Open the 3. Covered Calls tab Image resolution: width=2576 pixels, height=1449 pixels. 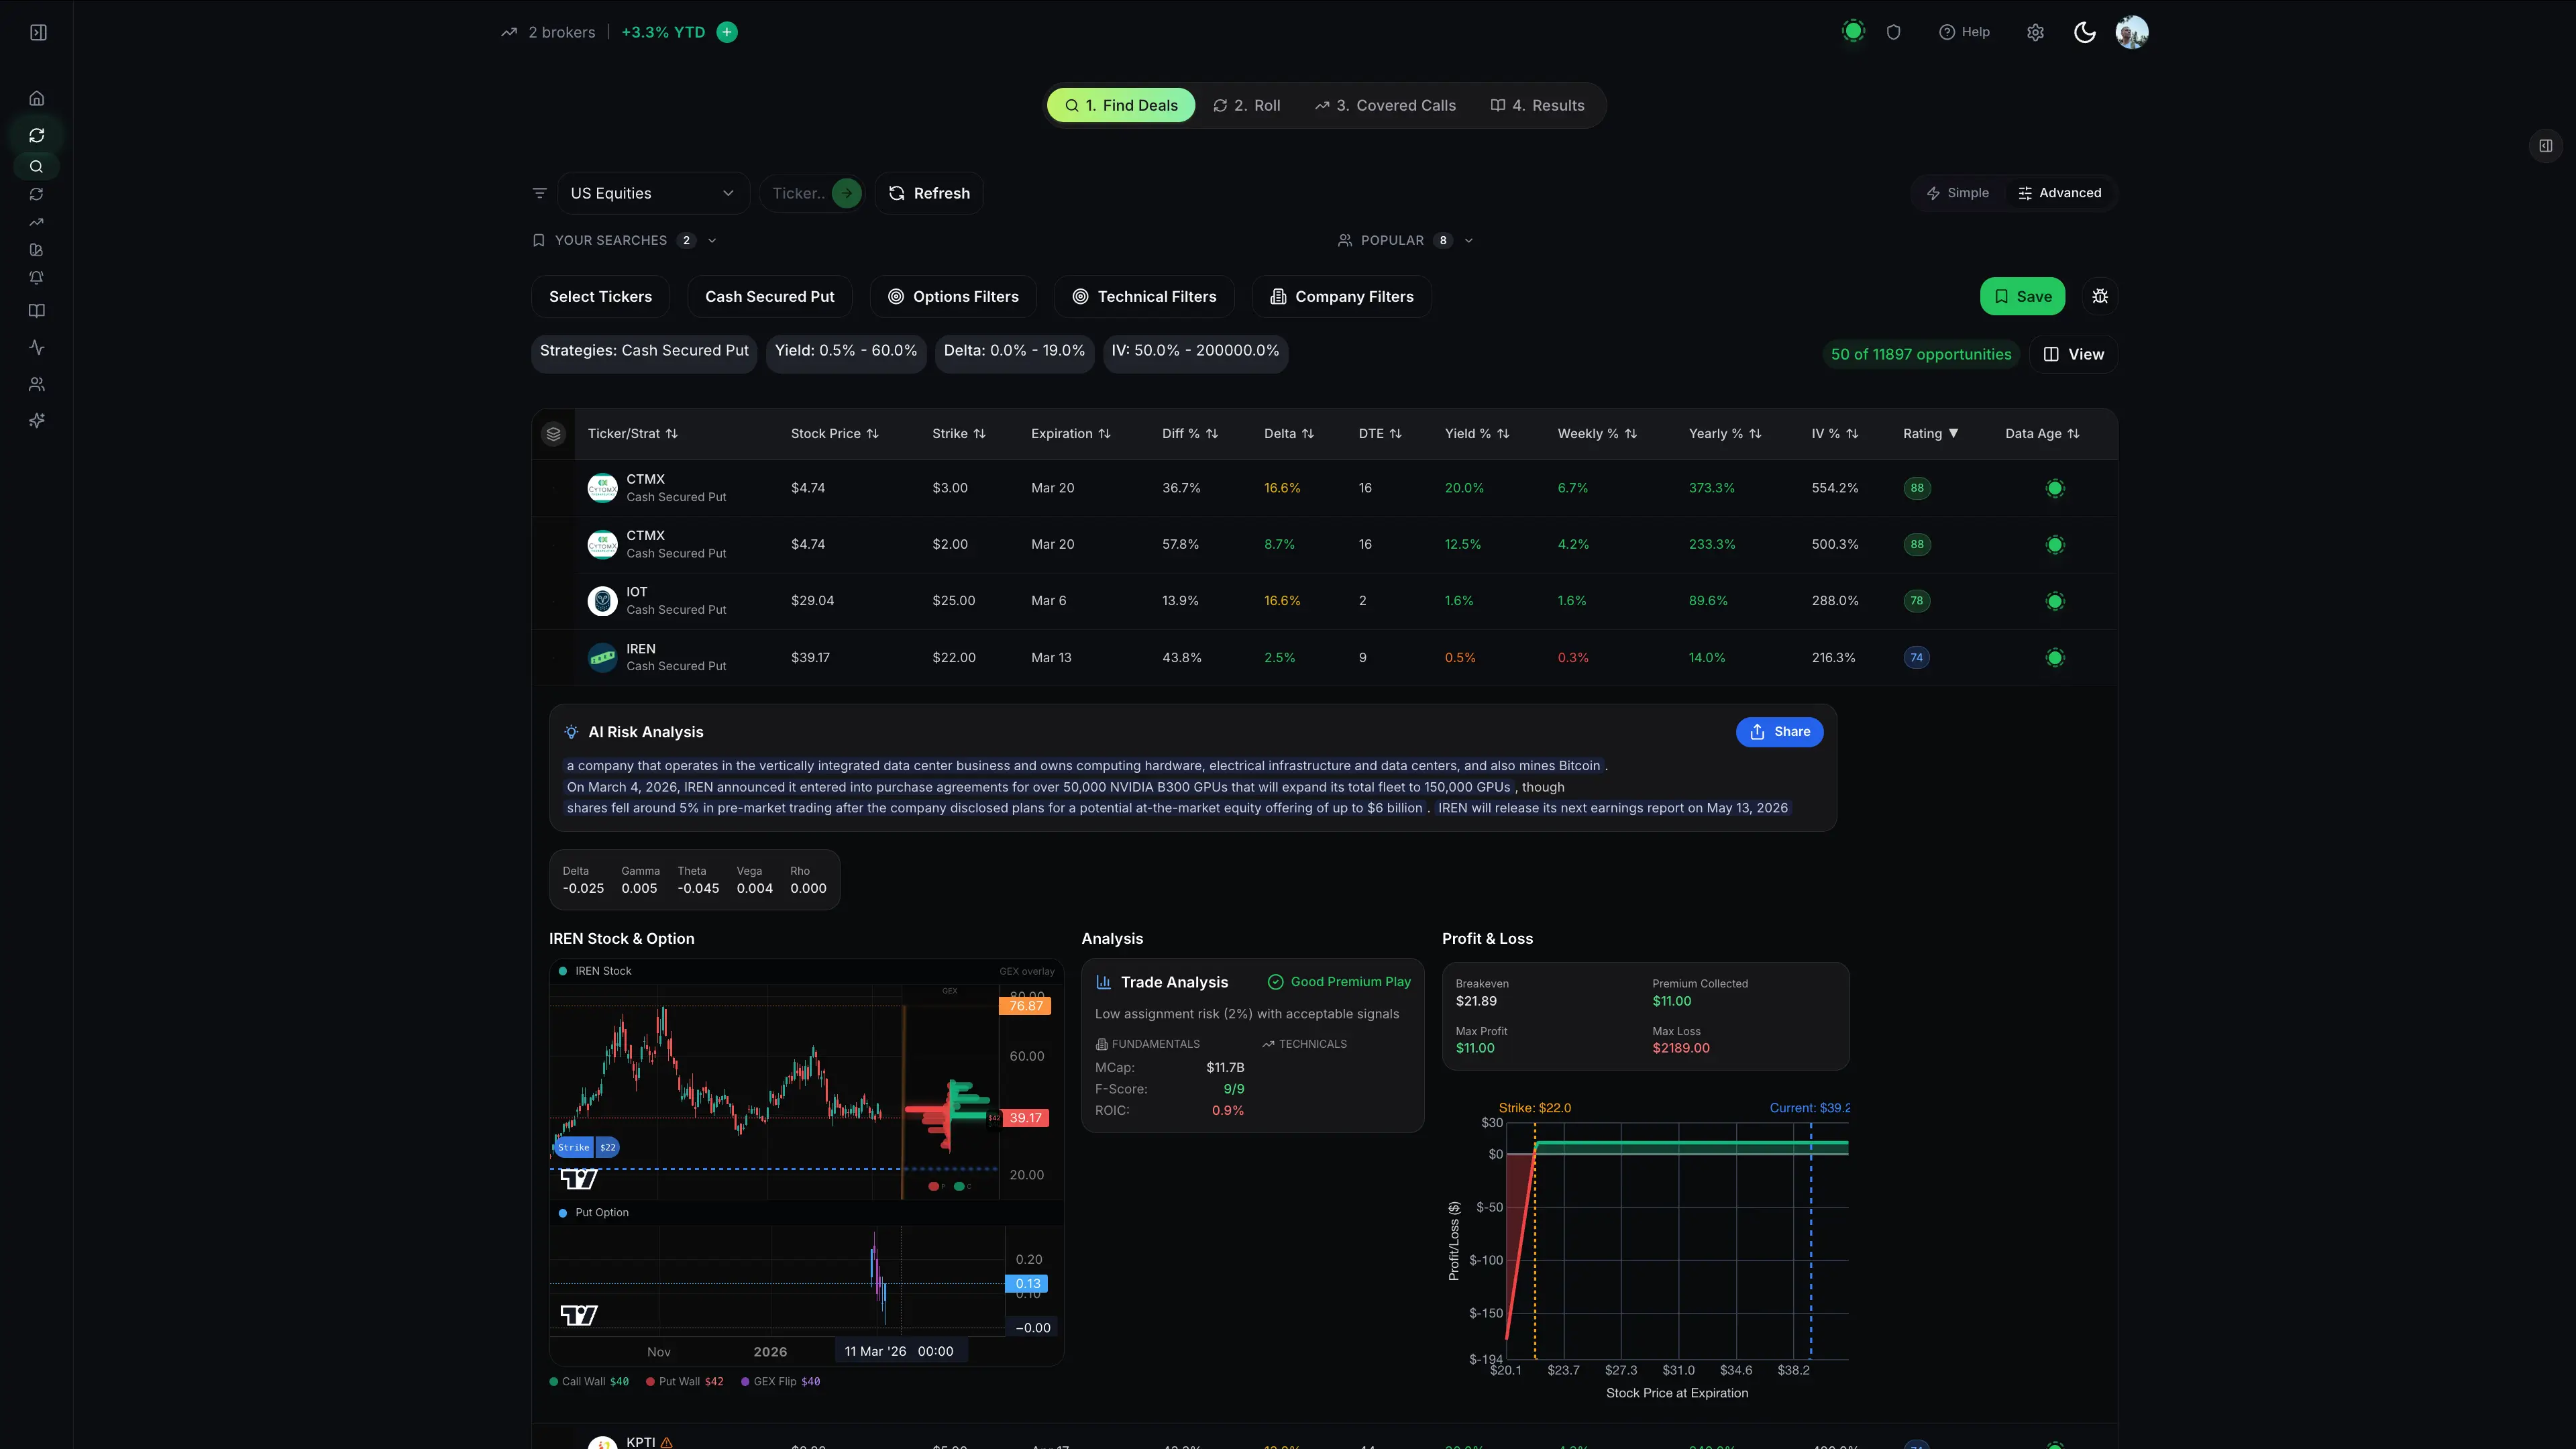(x=1385, y=105)
